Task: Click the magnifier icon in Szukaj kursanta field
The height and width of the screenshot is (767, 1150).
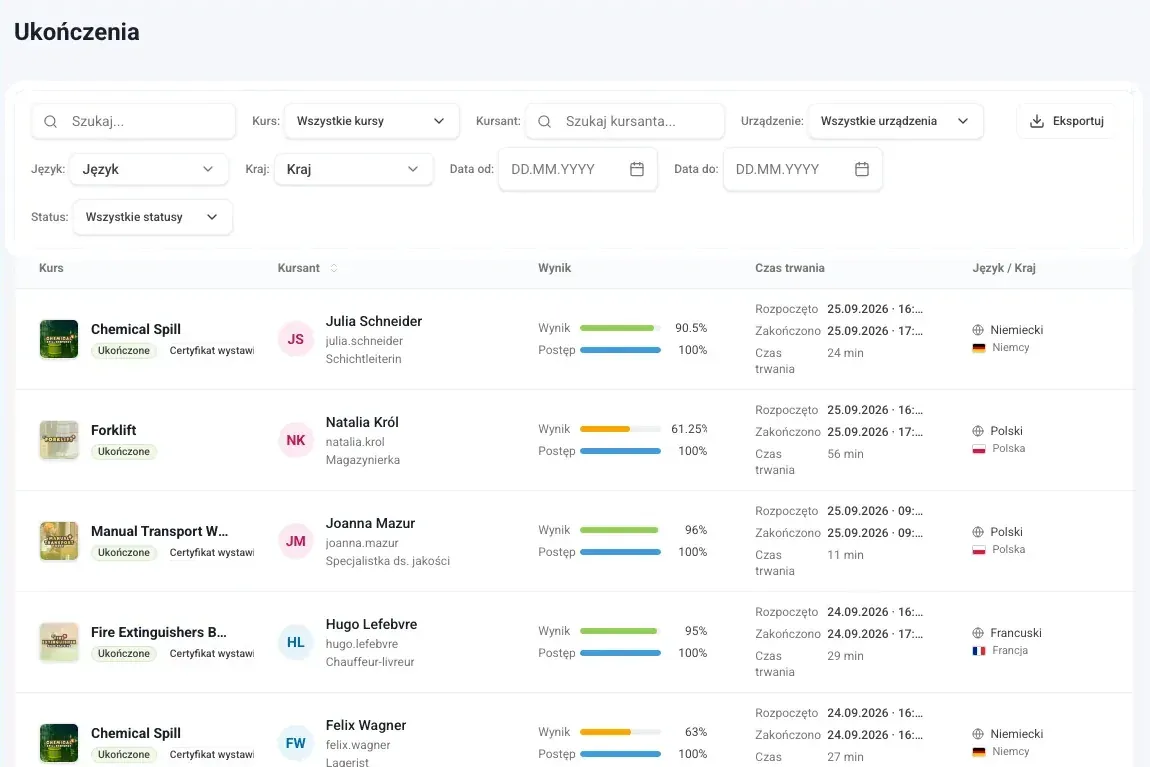Action: (x=544, y=122)
